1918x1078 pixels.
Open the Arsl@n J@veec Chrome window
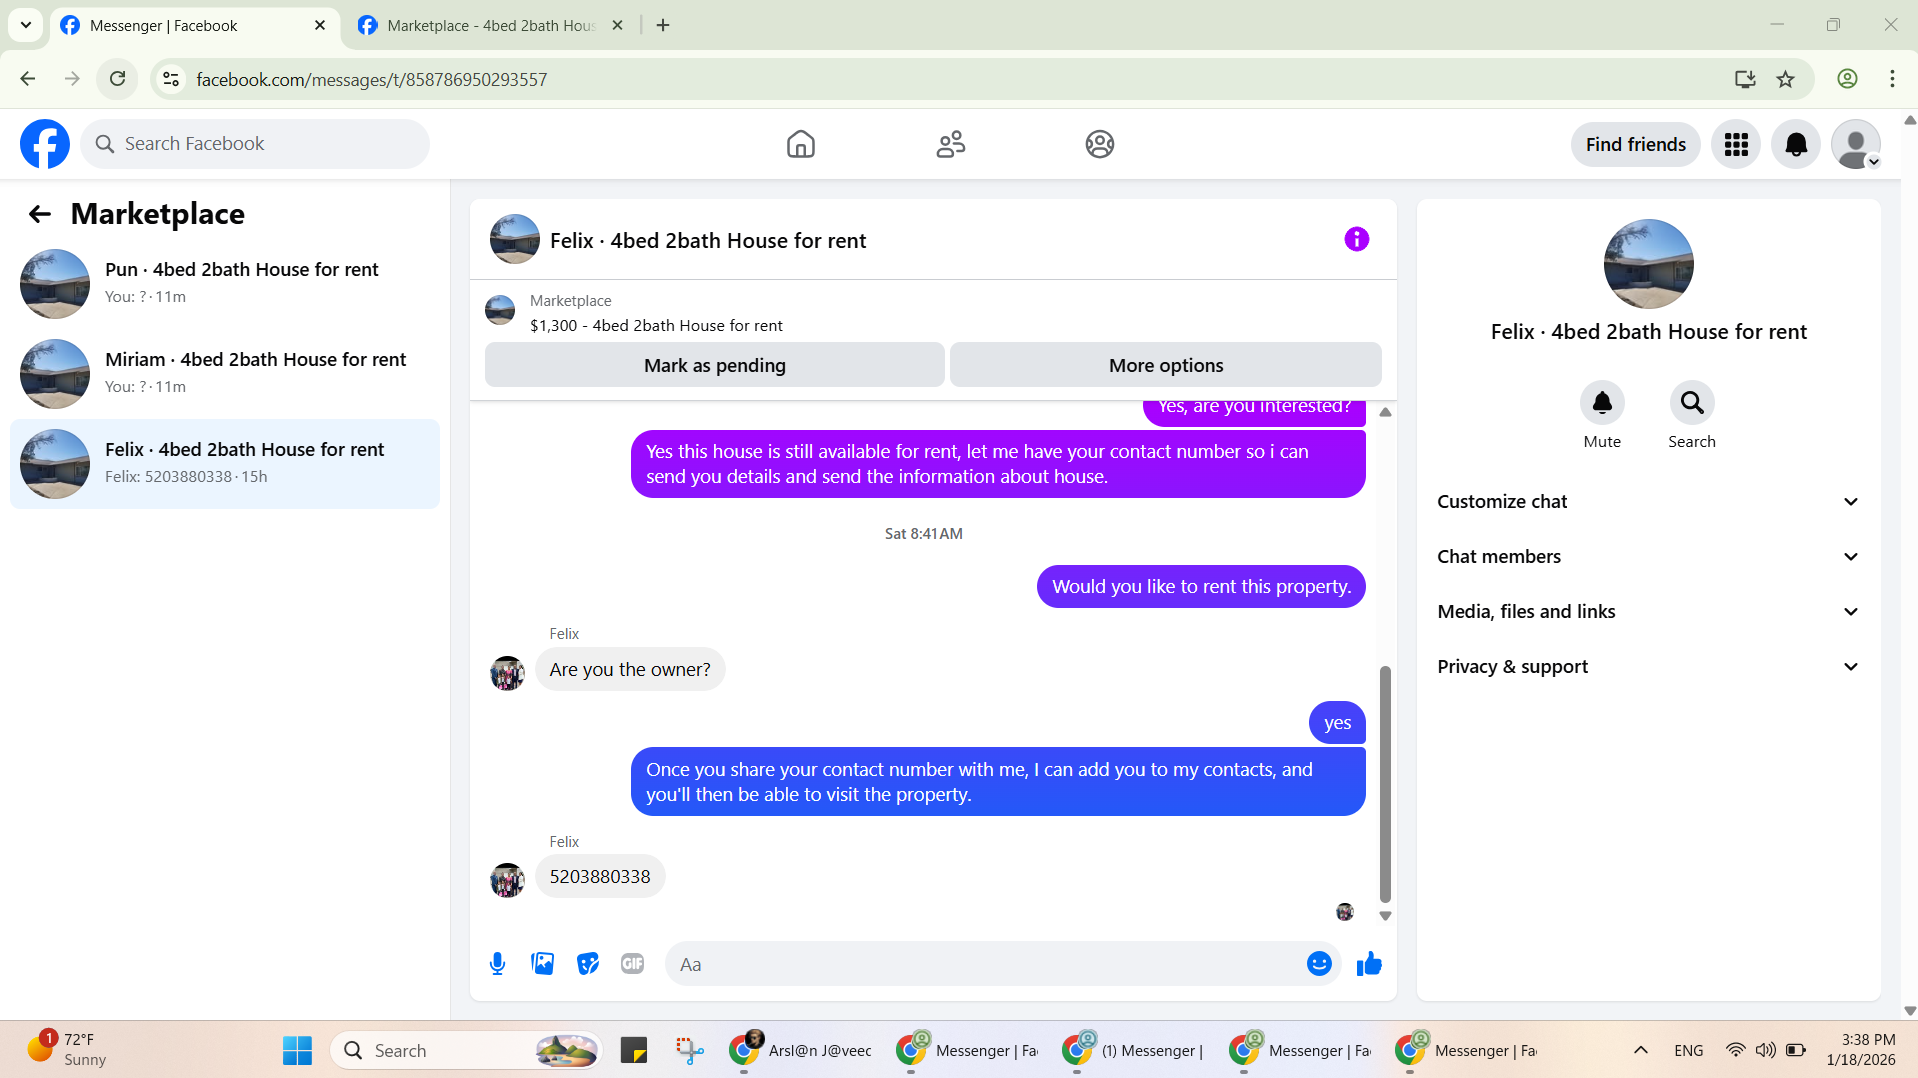[800, 1050]
